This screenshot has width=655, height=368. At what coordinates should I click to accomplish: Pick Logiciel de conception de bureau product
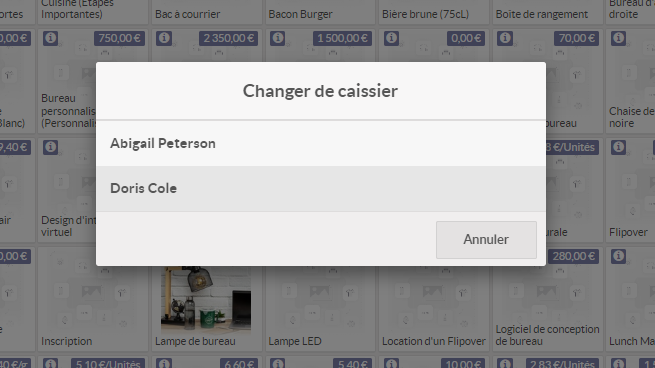pos(547,299)
